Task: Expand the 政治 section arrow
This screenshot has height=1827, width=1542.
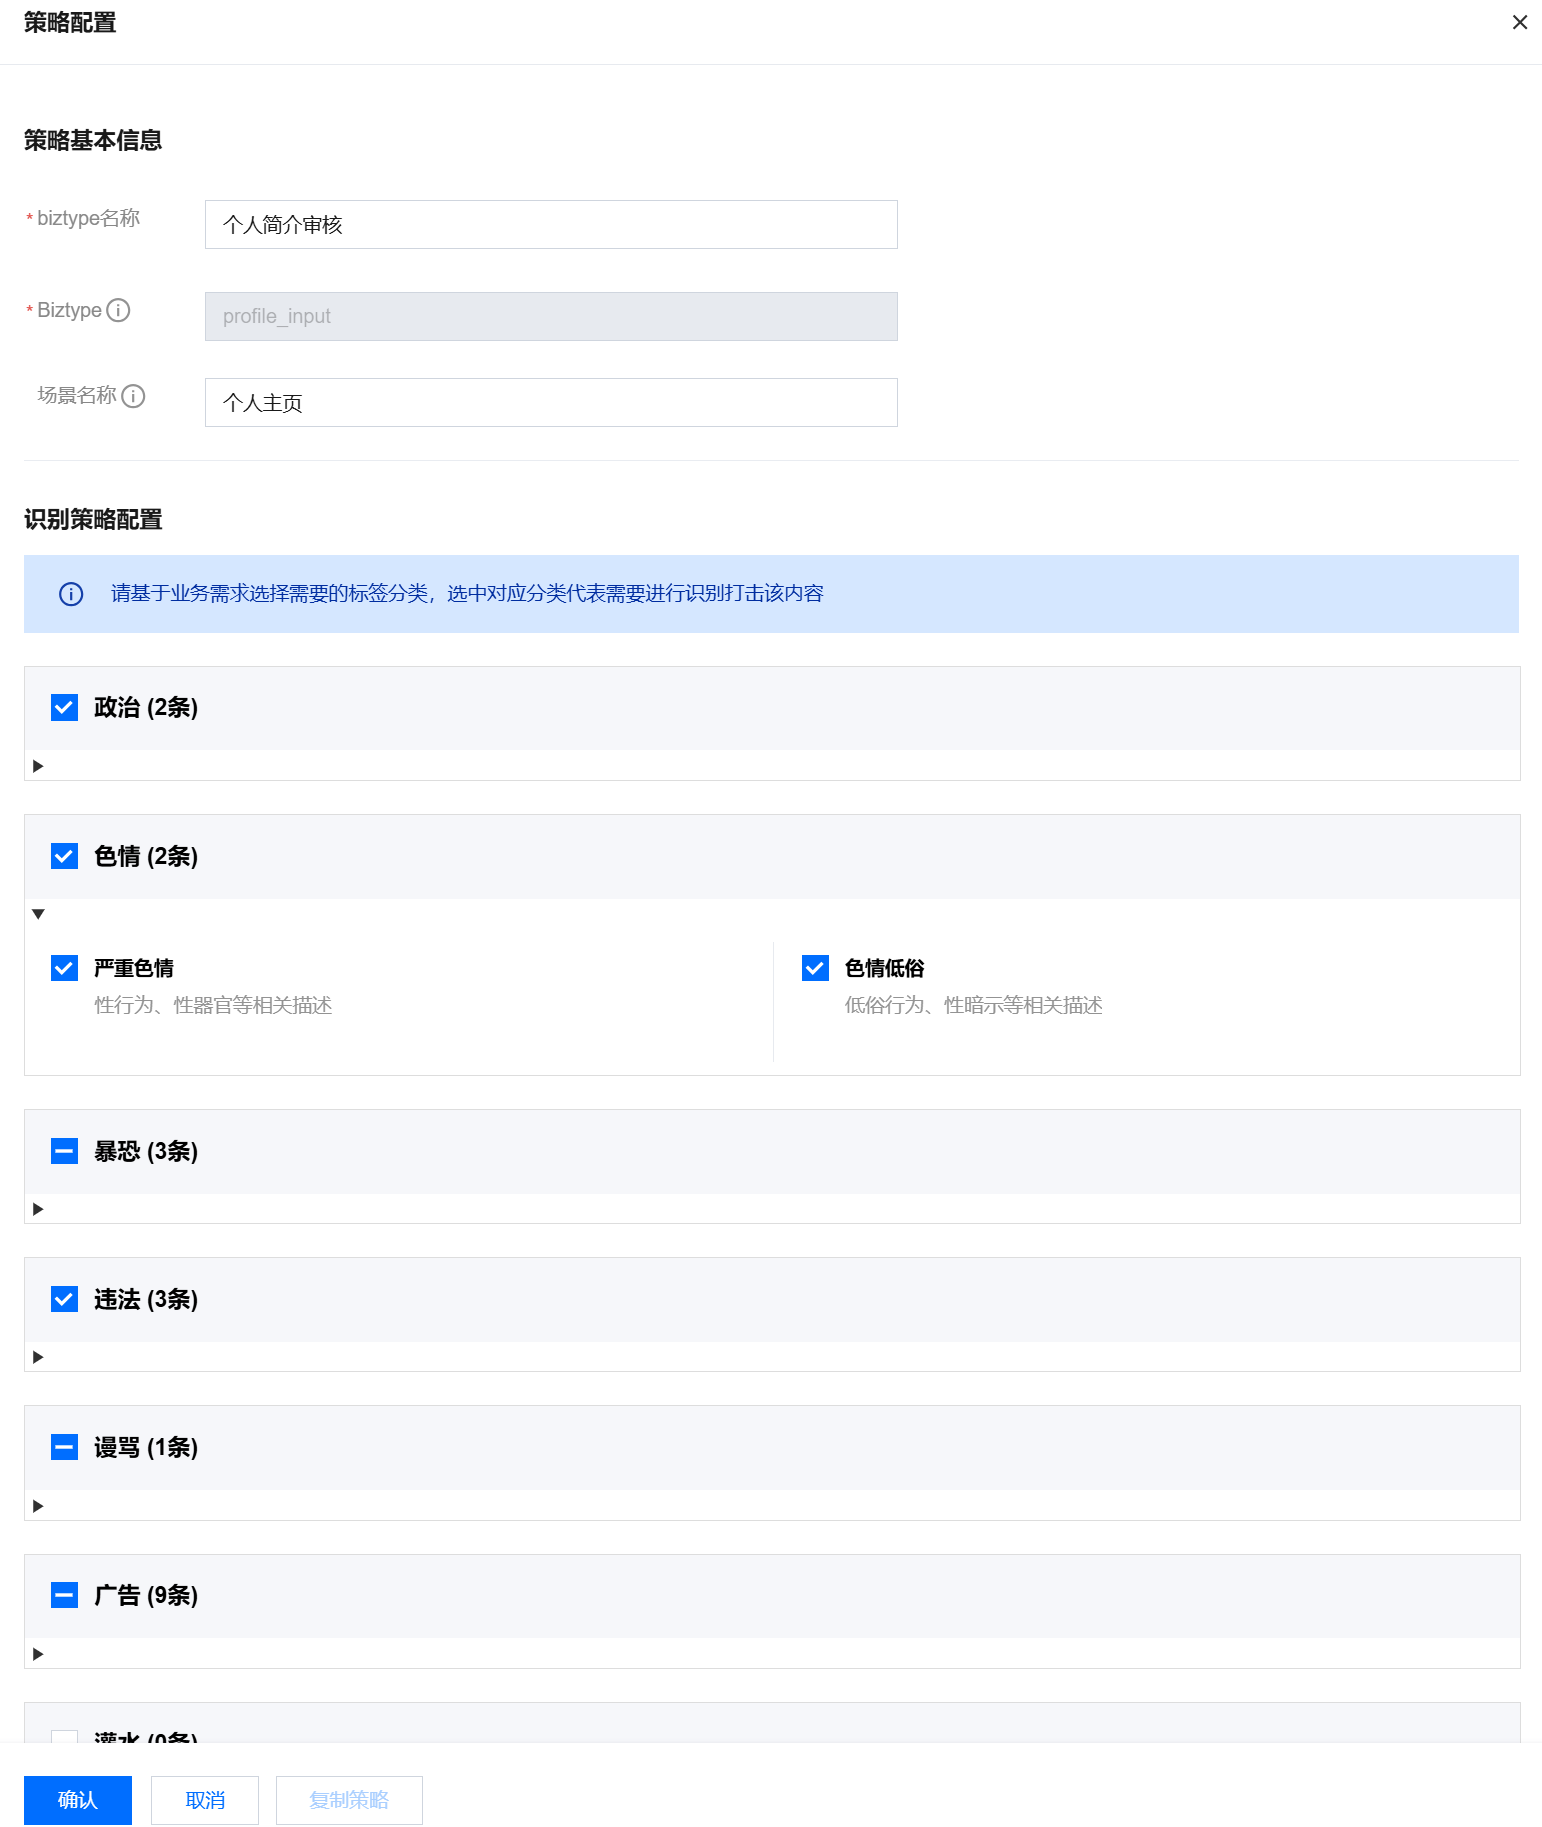Action: pyautogui.click(x=38, y=766)
